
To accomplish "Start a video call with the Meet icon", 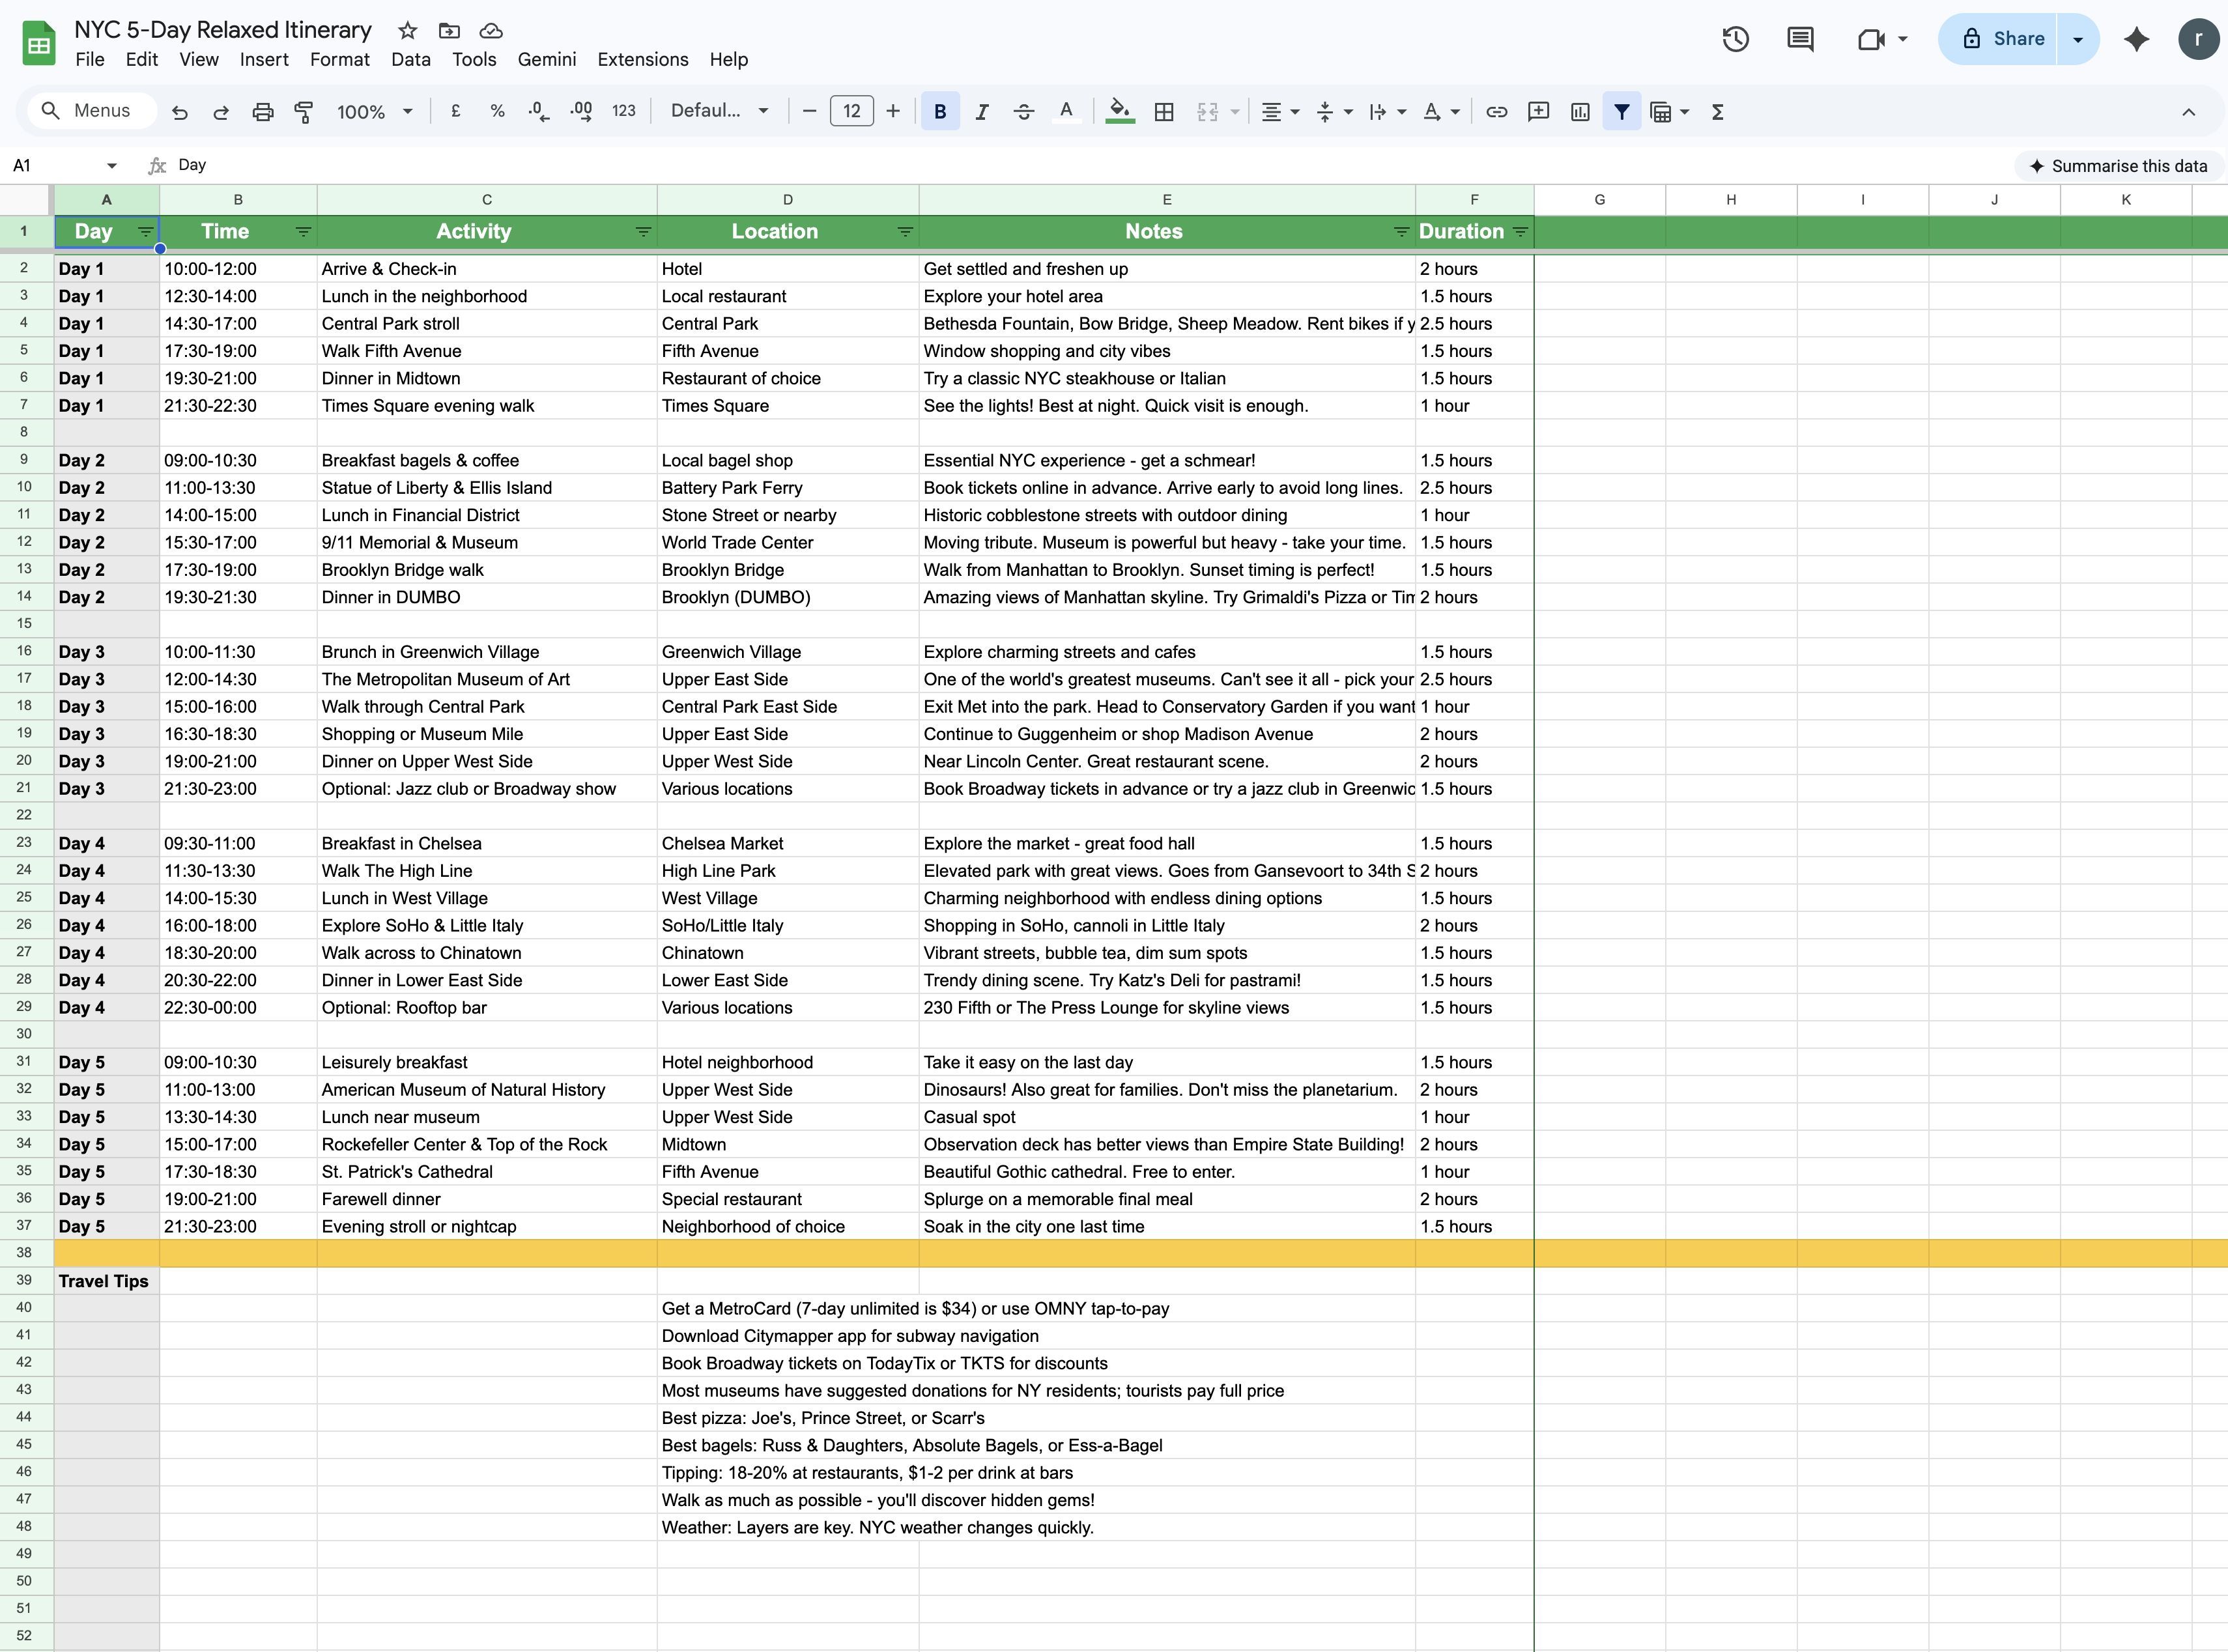I will [x=1871, y=39].
